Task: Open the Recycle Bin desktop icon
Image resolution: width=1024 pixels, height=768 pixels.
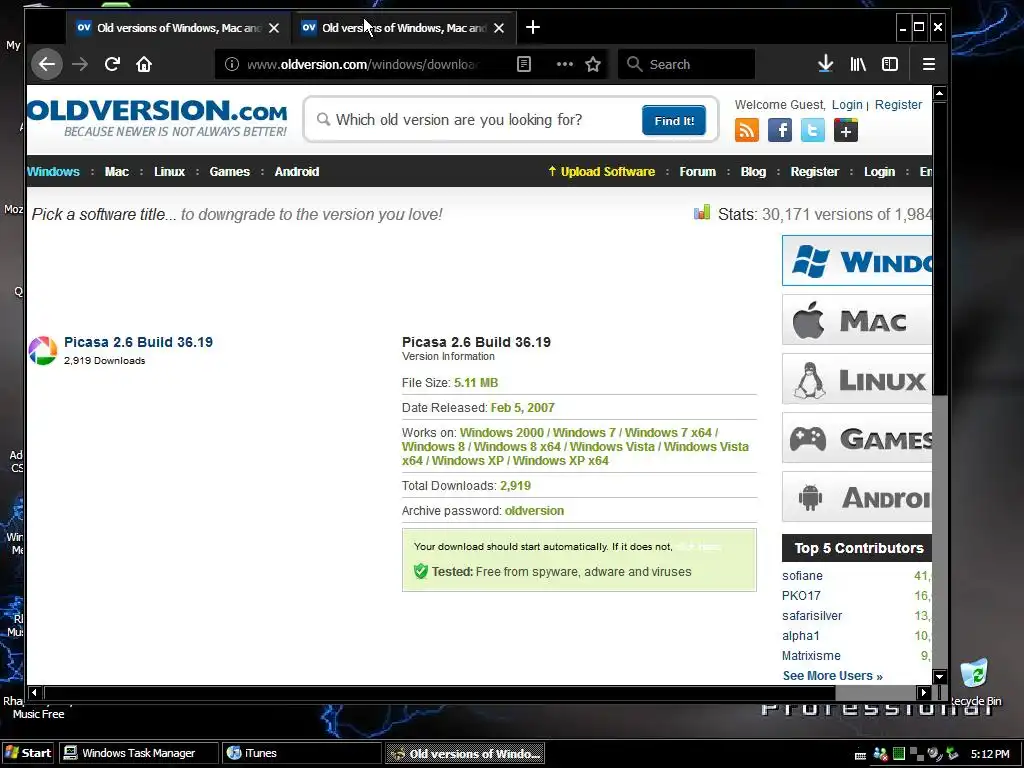Action: (974, 682)
